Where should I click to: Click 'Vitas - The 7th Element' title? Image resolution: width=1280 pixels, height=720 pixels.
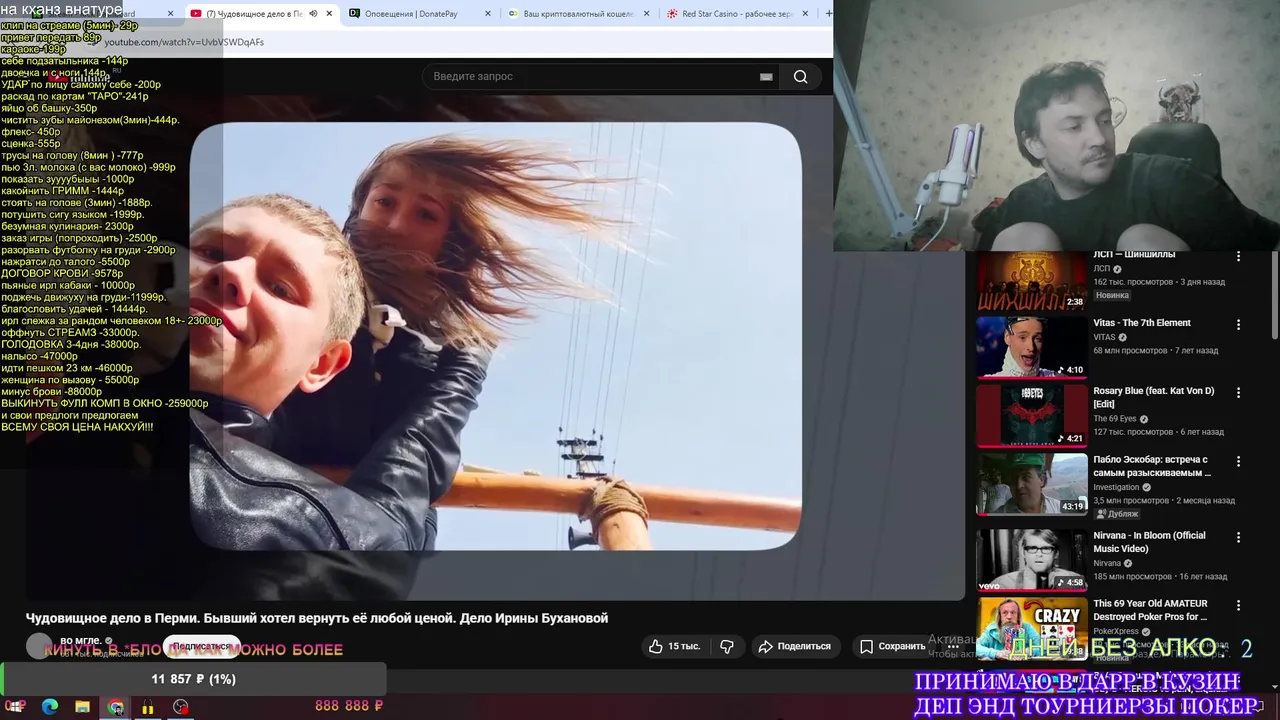pos(1141,323)
